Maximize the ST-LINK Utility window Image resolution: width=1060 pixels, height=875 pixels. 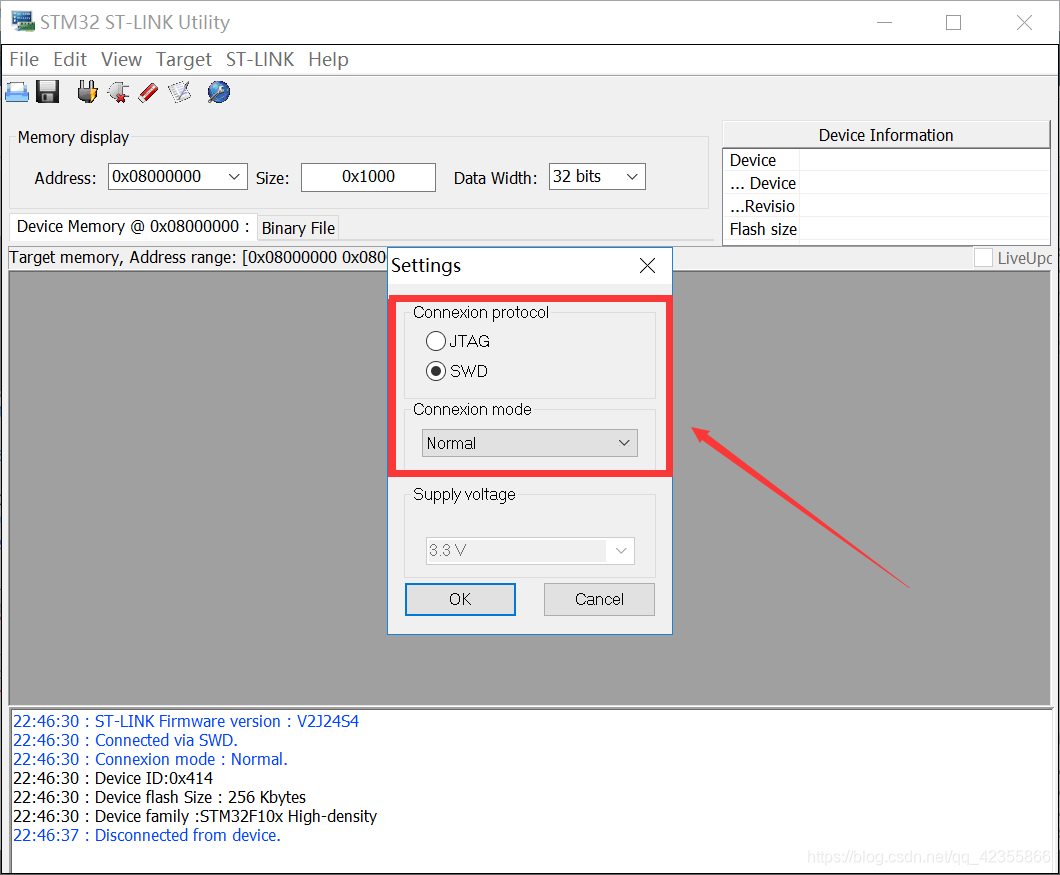[953, 22]
